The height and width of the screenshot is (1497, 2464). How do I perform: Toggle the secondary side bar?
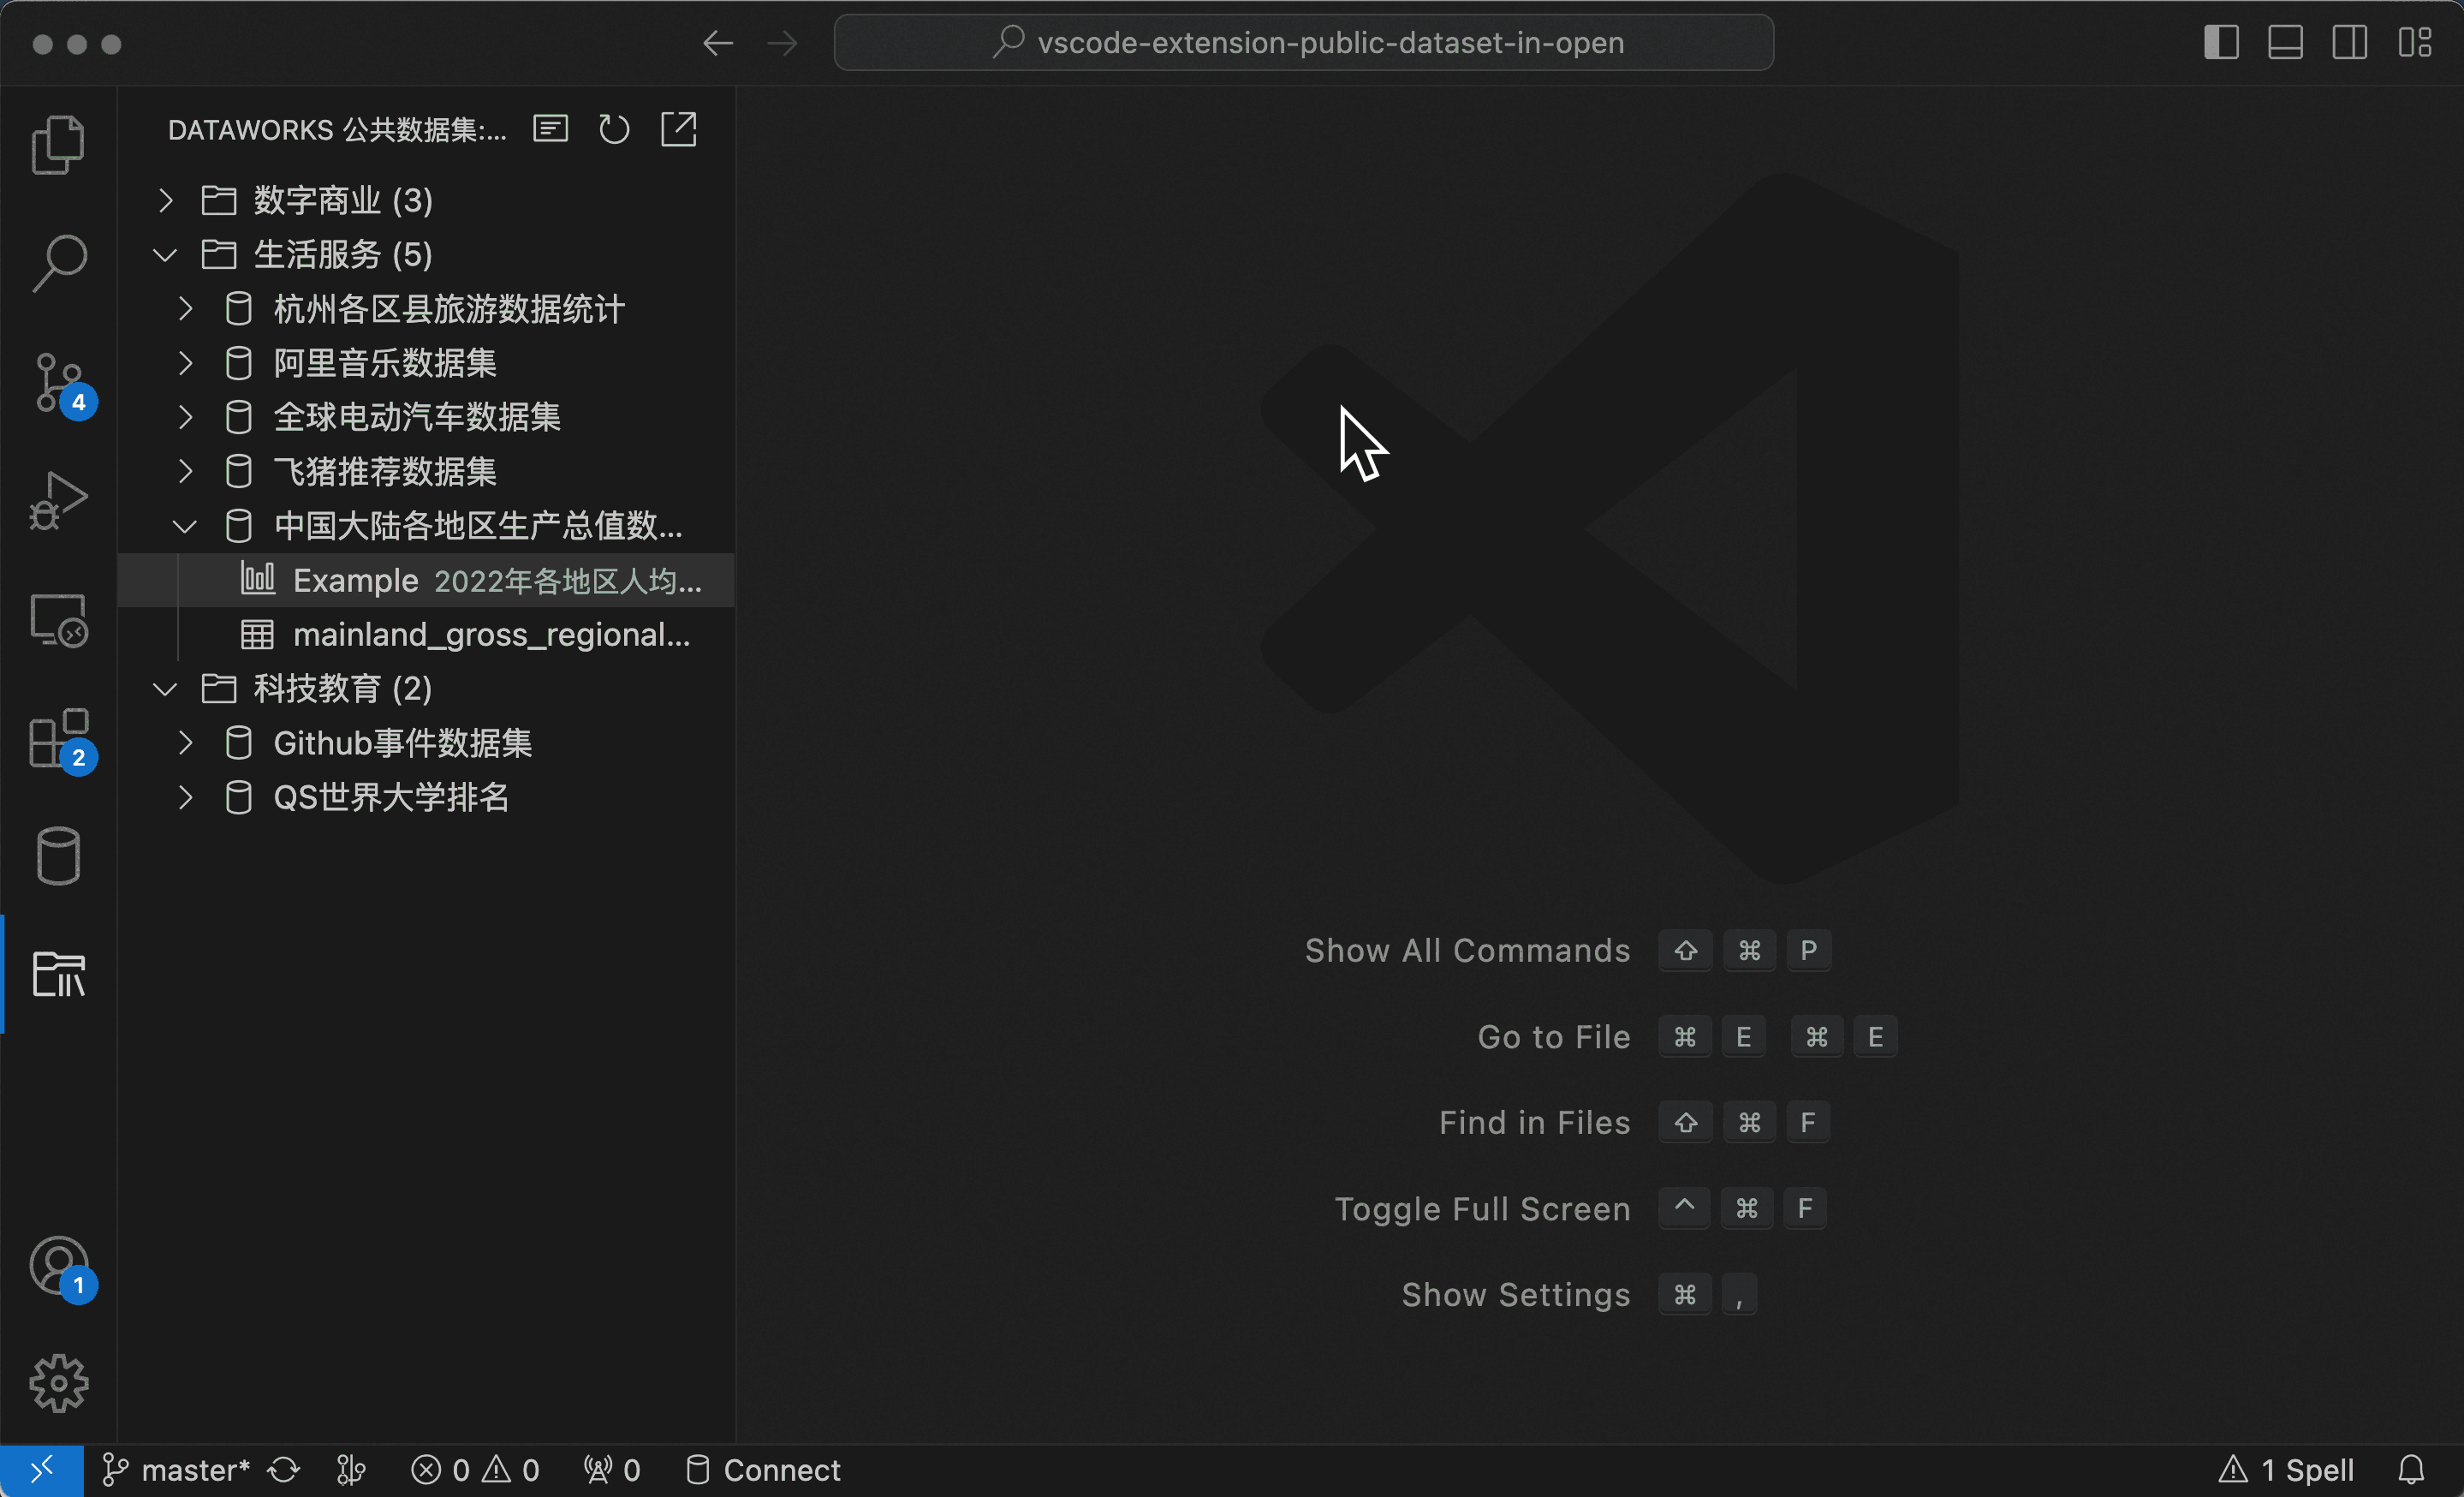pos(2349,43)
